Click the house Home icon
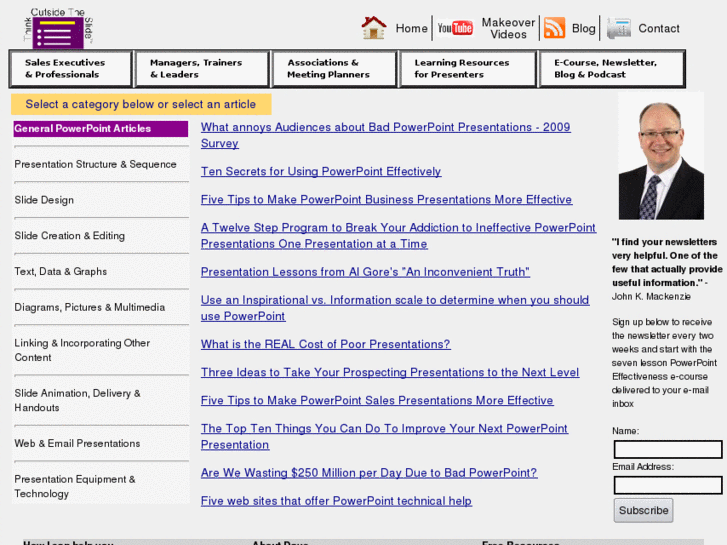727x545 pixels. point(374,28)
